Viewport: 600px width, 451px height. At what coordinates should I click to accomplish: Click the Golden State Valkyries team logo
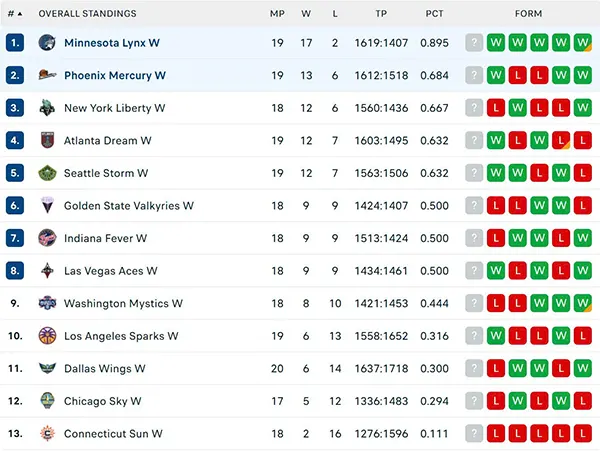(47, 205)
